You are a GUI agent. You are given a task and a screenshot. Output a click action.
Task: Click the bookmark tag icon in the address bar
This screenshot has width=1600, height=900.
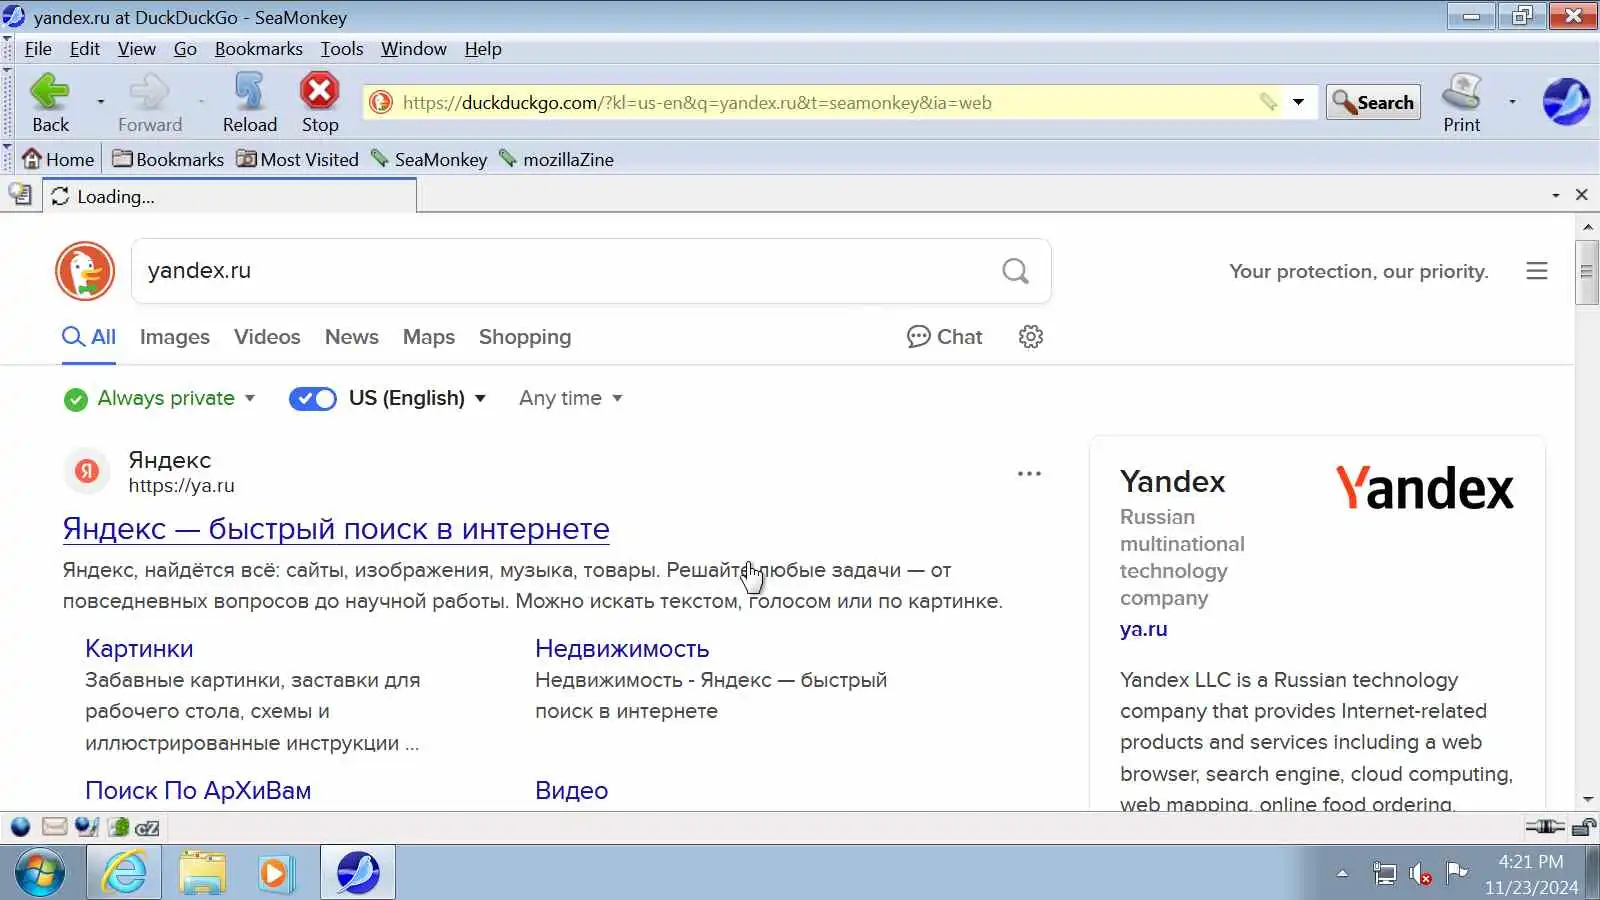point(1268,102)
